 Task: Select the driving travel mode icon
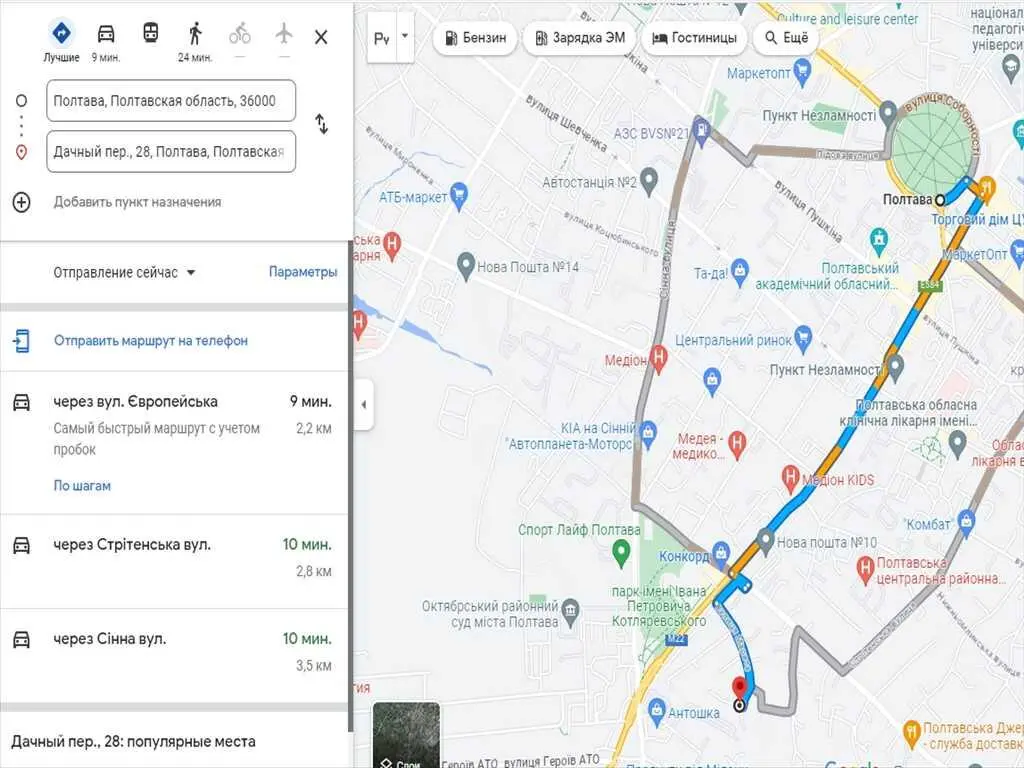(105, 34)
